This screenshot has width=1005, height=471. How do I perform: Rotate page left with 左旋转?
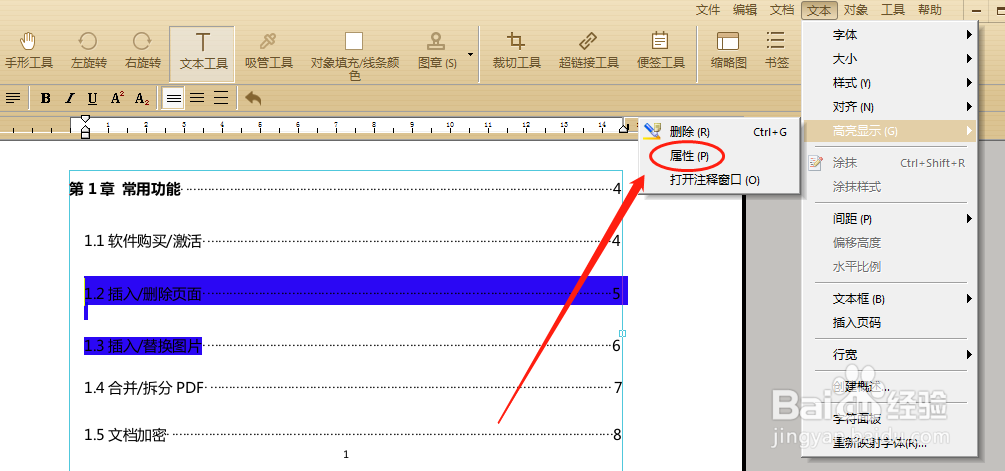tap(88, 51)
